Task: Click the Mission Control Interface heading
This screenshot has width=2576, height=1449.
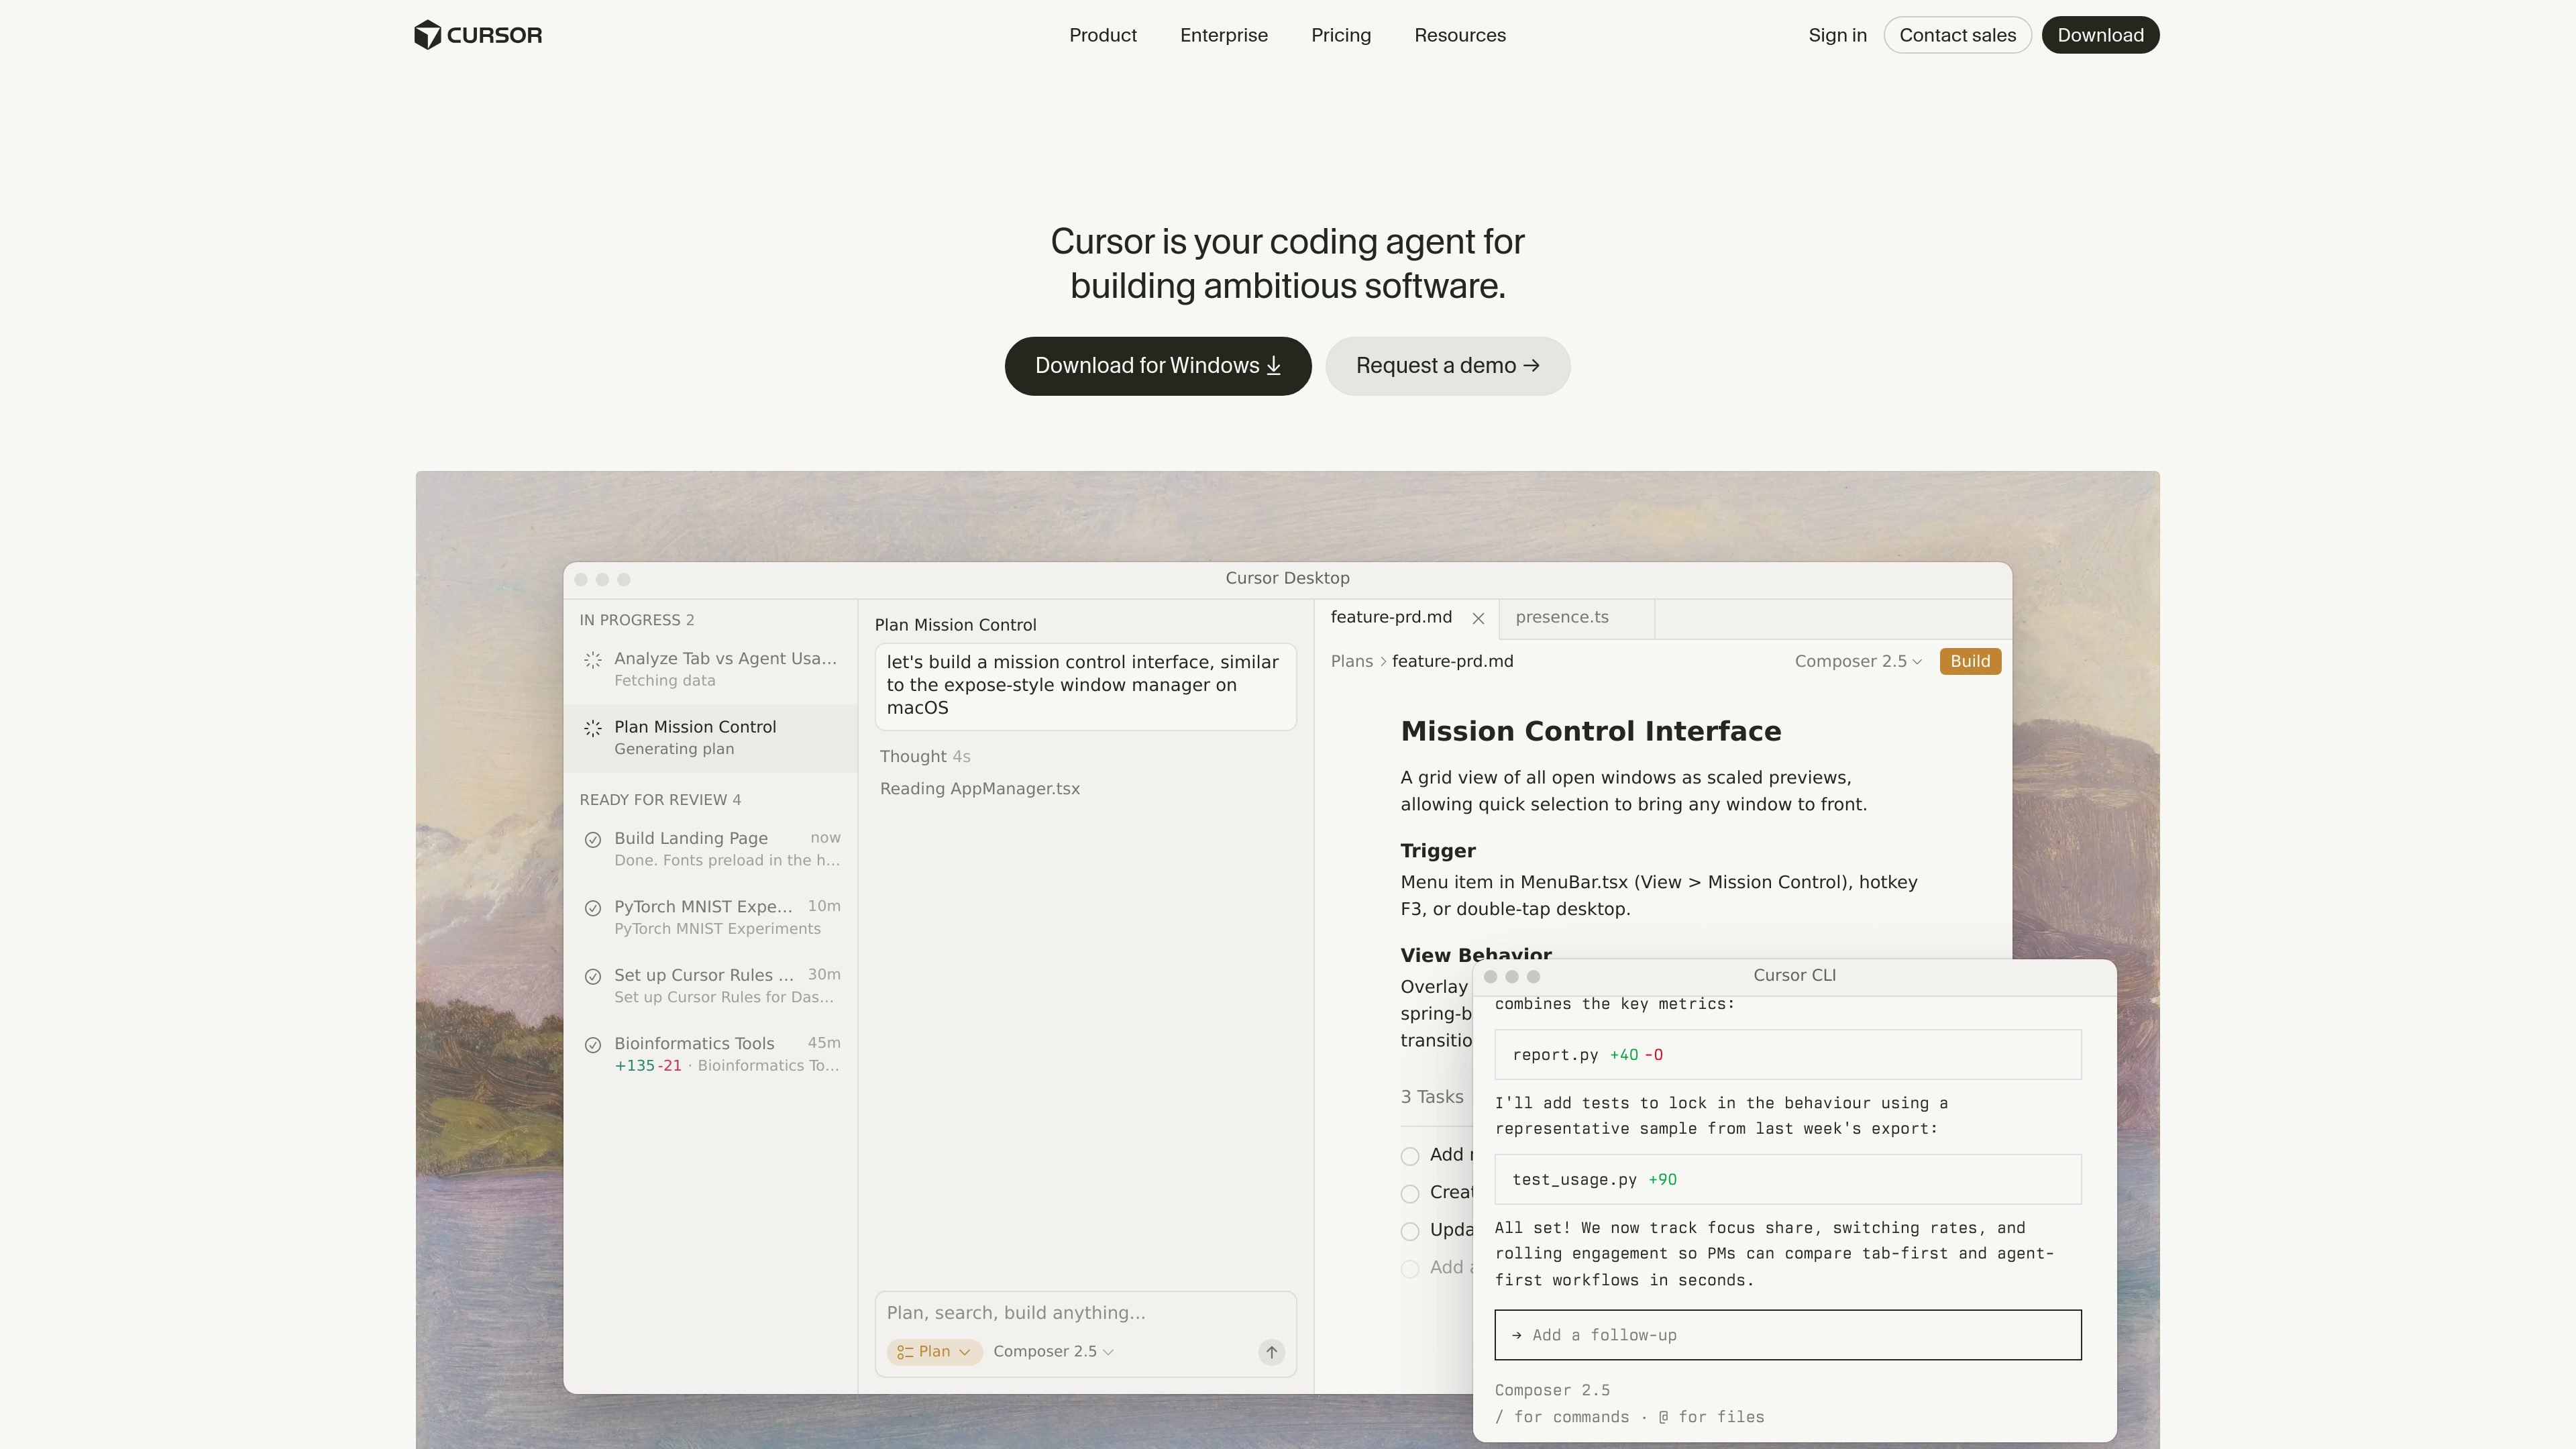Action: (1590, 732)
